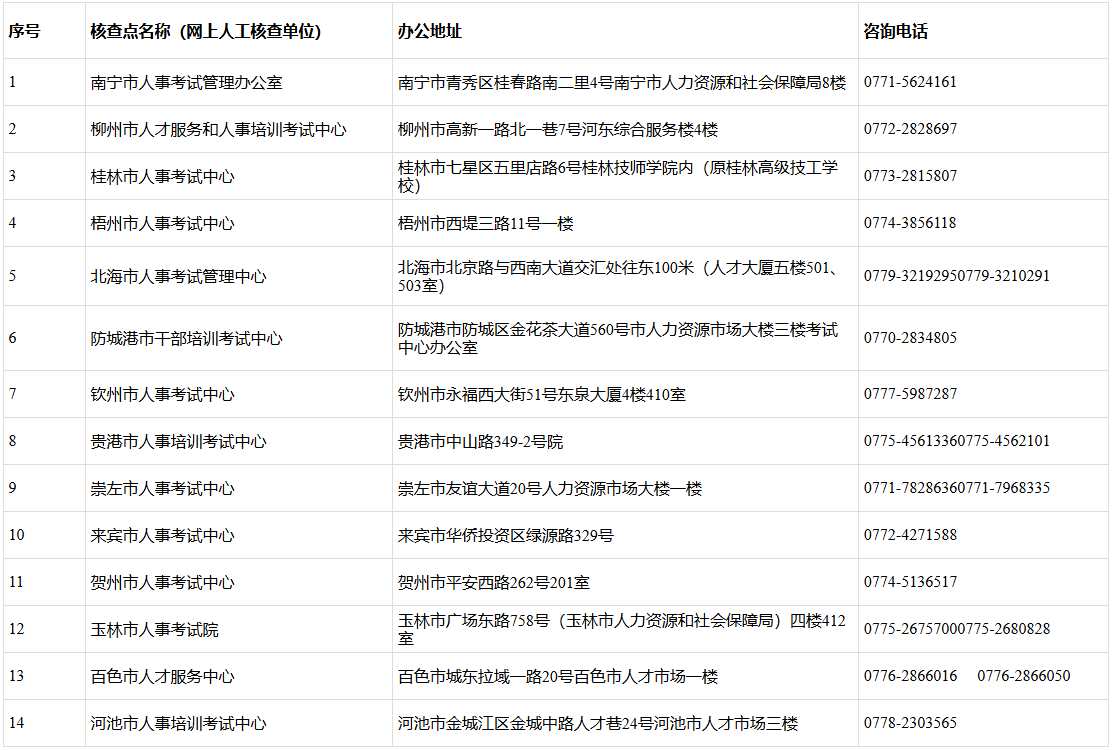This screenshot has height=750, width=1113.
Task: Click the address 百色市城东拉域一路20号
Action: coord(486,676)
